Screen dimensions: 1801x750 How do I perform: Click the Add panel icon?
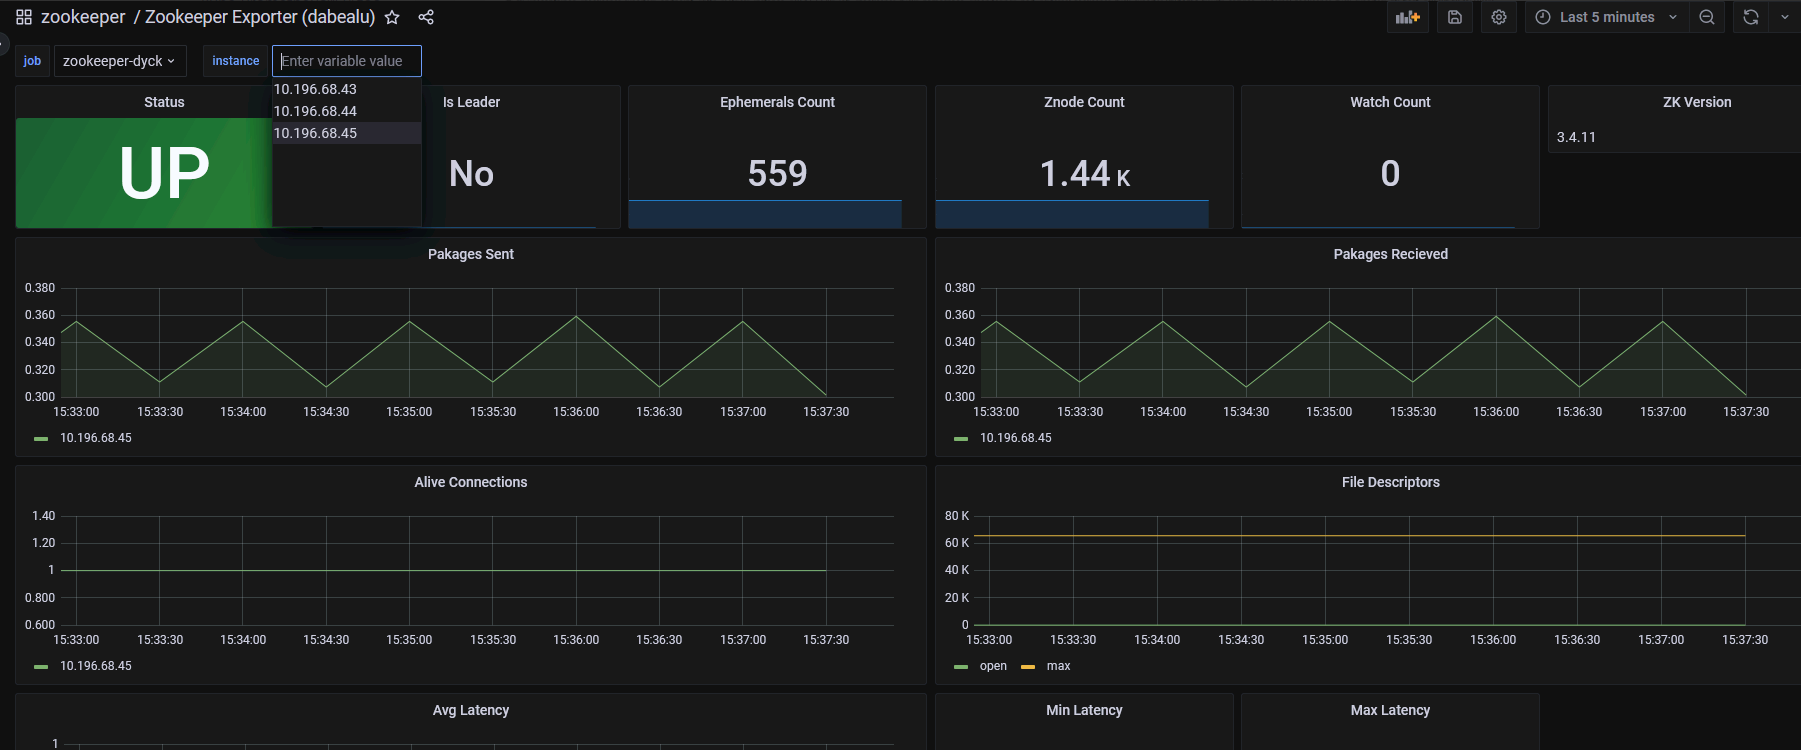[x=1407, y=17]
